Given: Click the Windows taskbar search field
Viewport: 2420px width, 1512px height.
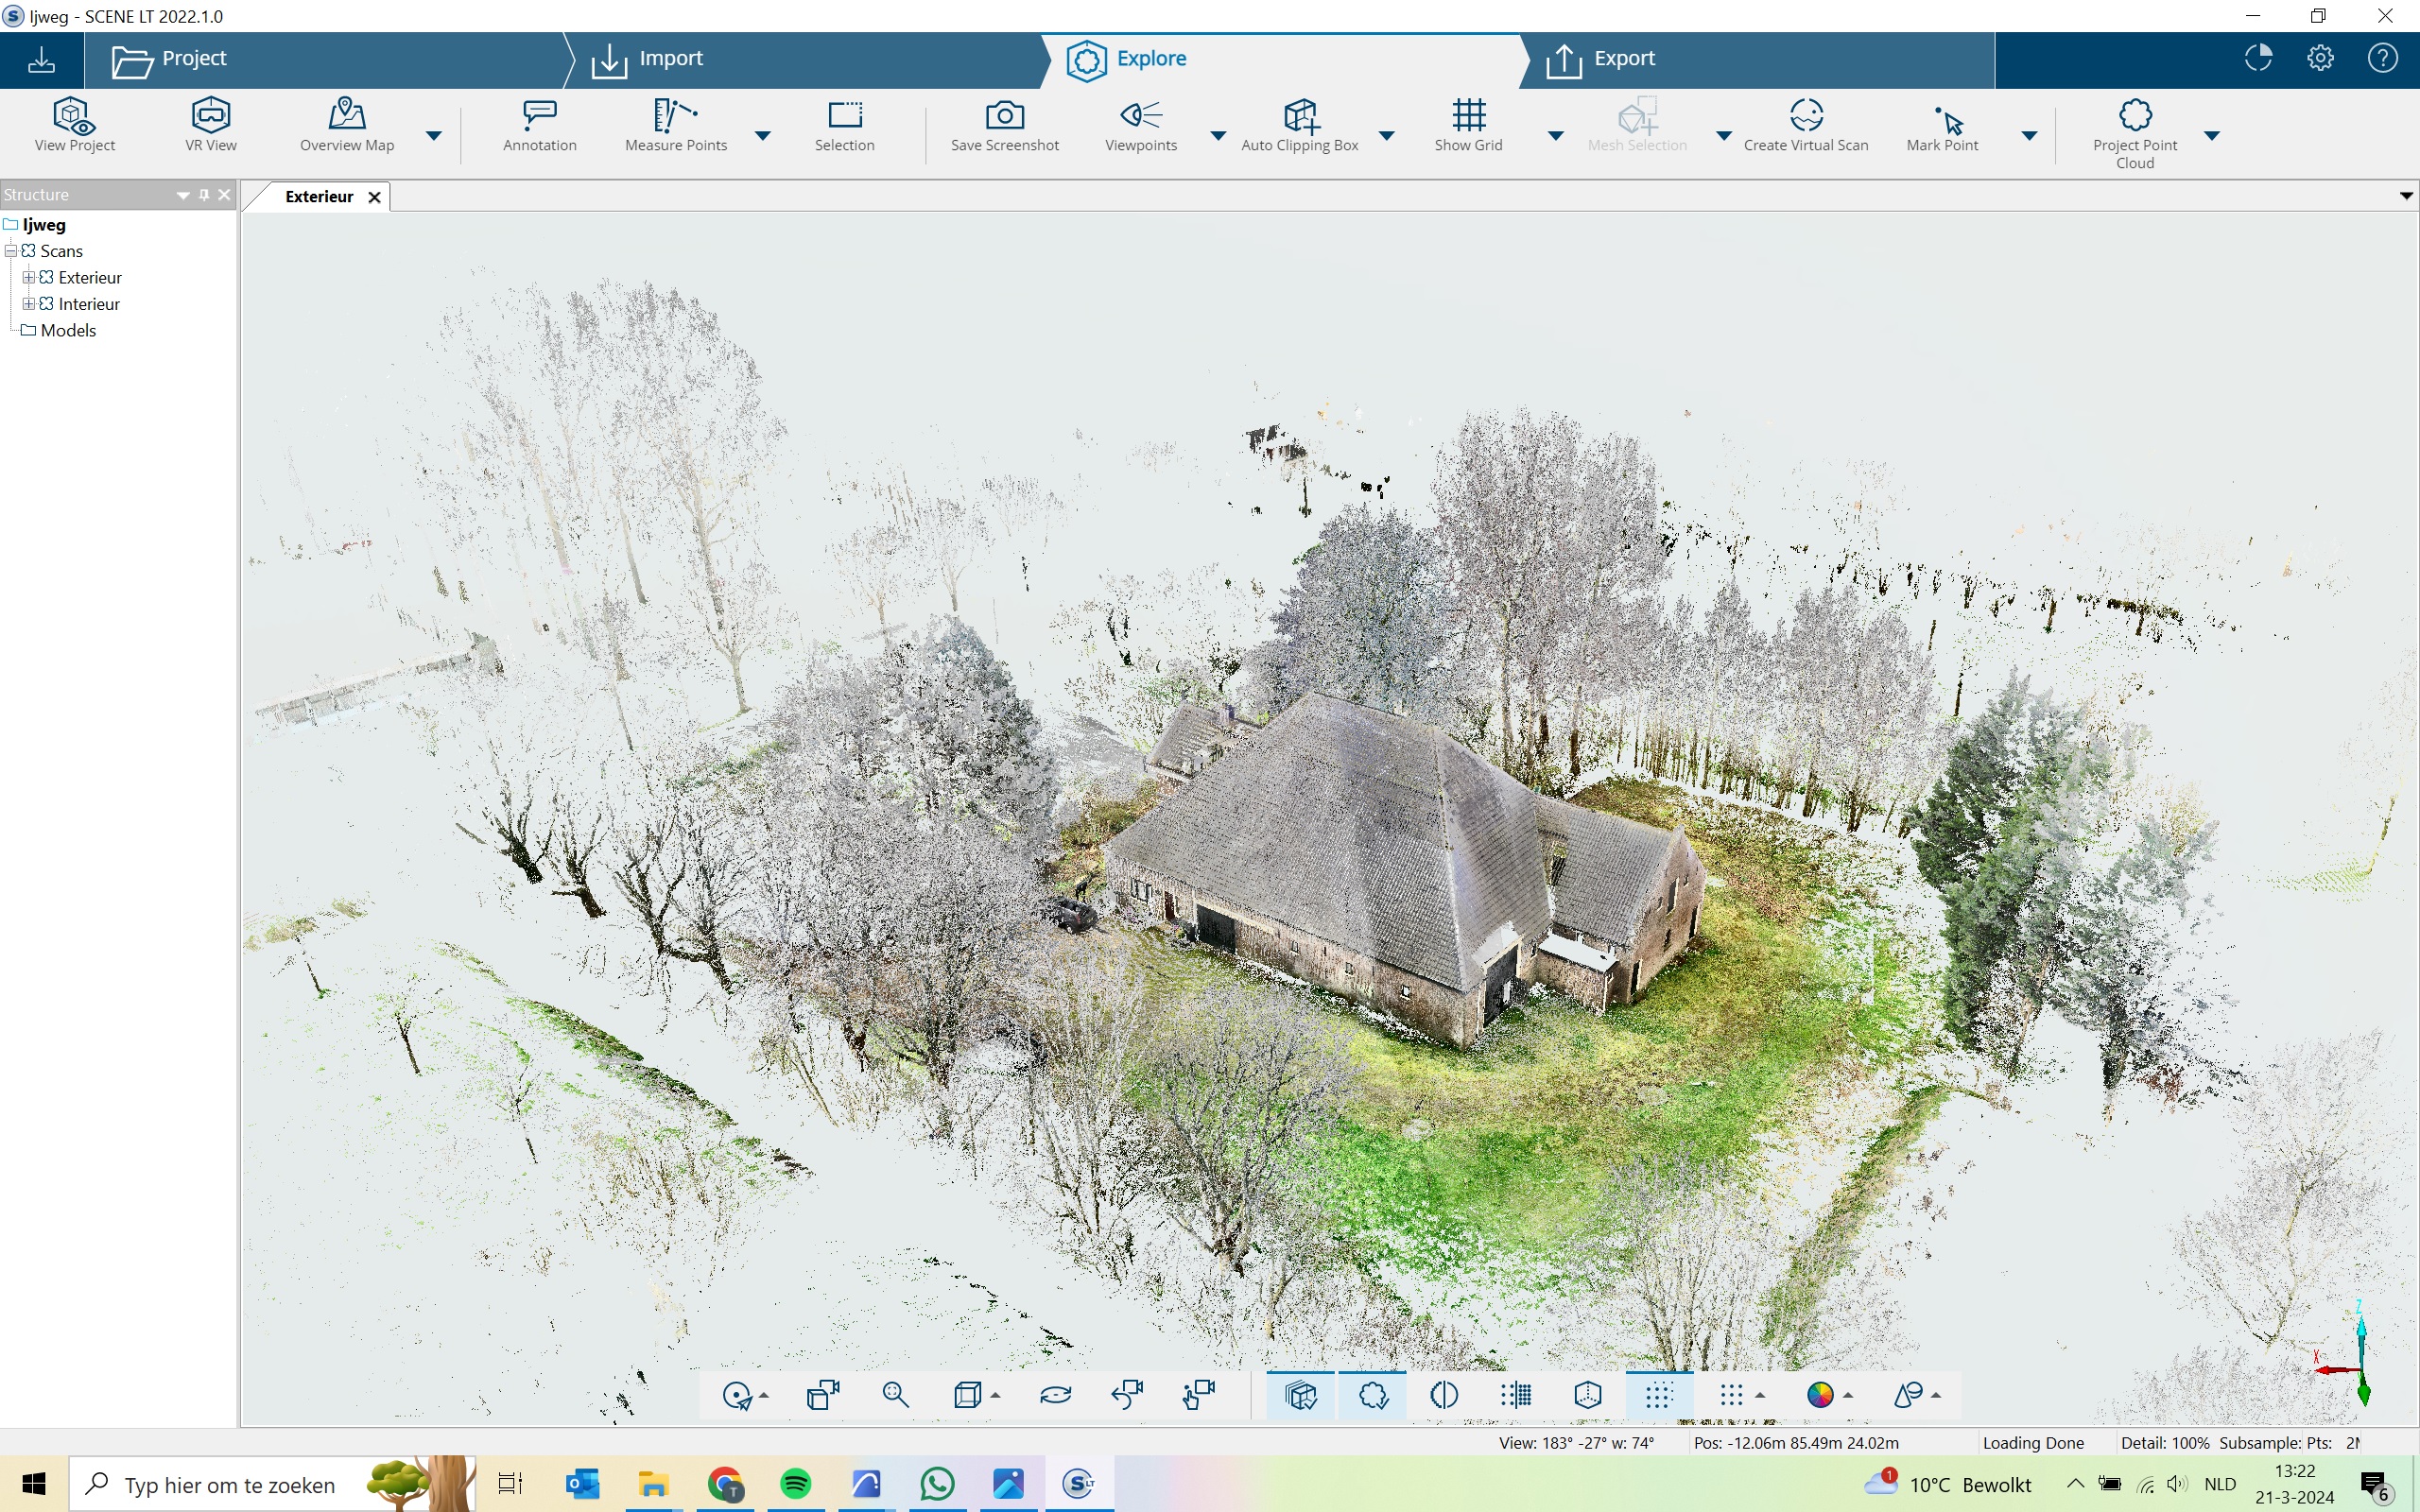Looking at the screenshot, I should (x=230, y=1485).
